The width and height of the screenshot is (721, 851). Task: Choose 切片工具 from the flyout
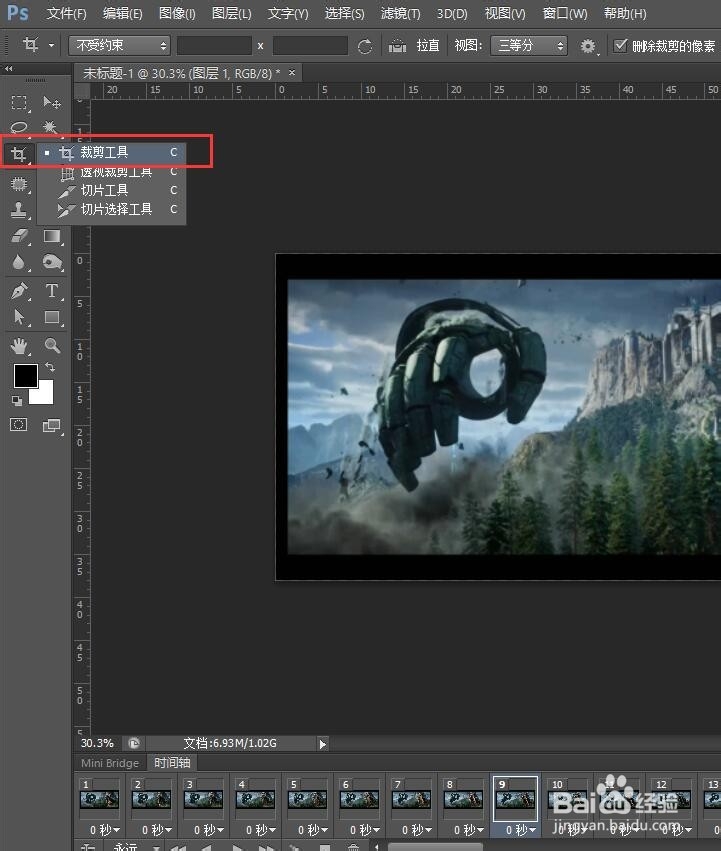(x=112, y=190)
